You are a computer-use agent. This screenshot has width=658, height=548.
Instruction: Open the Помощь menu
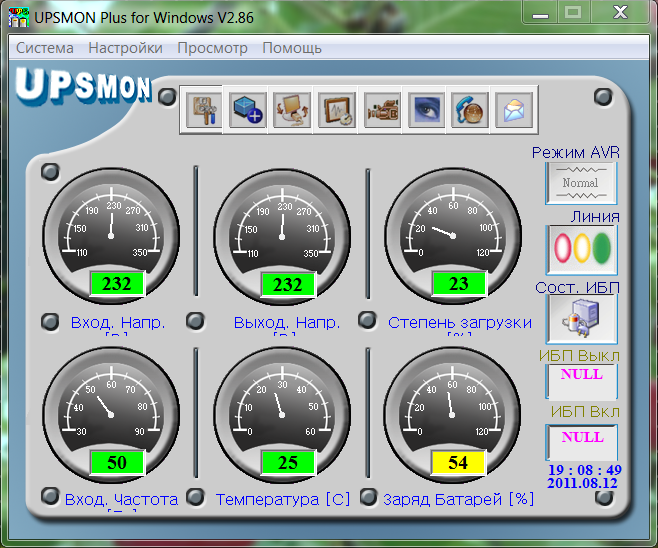[292, 48]
